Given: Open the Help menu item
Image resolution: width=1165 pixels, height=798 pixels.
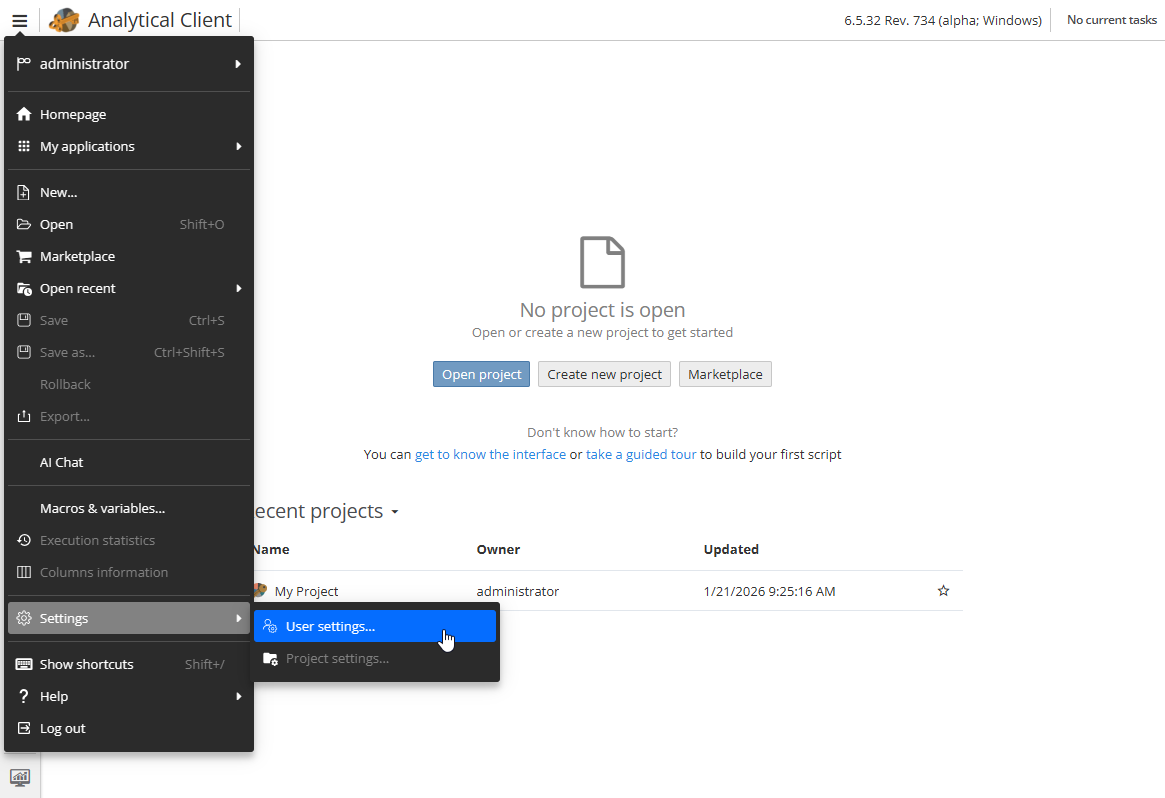Looking at the screenshot, I should pos(52,696).
